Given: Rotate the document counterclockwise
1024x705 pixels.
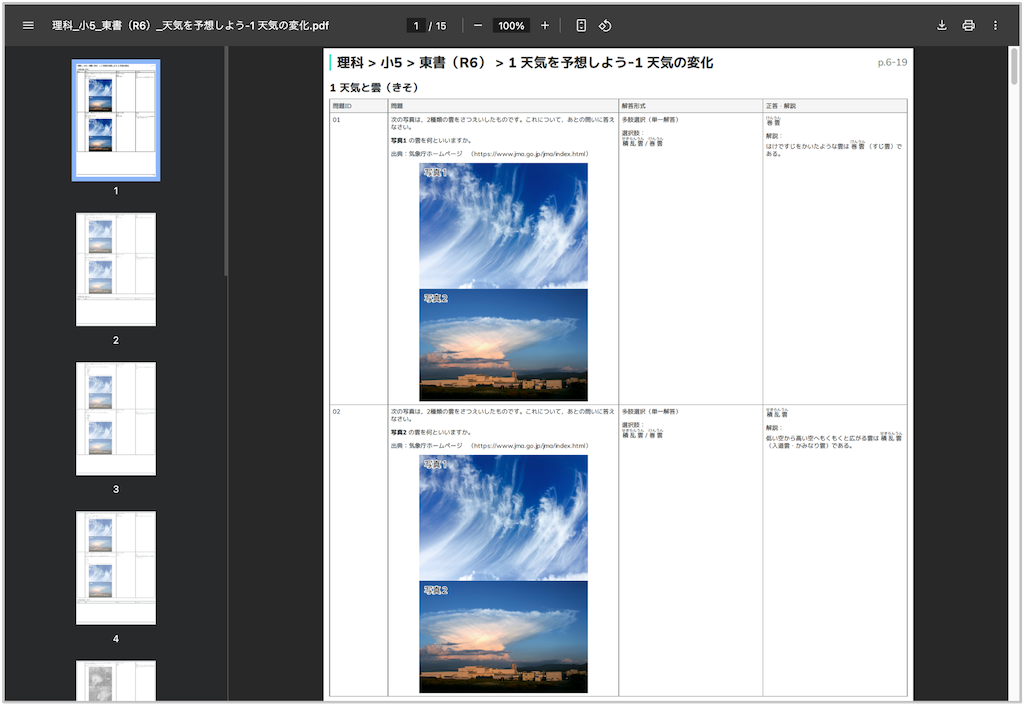Looking at the screenshot, I should coord(605,25).
